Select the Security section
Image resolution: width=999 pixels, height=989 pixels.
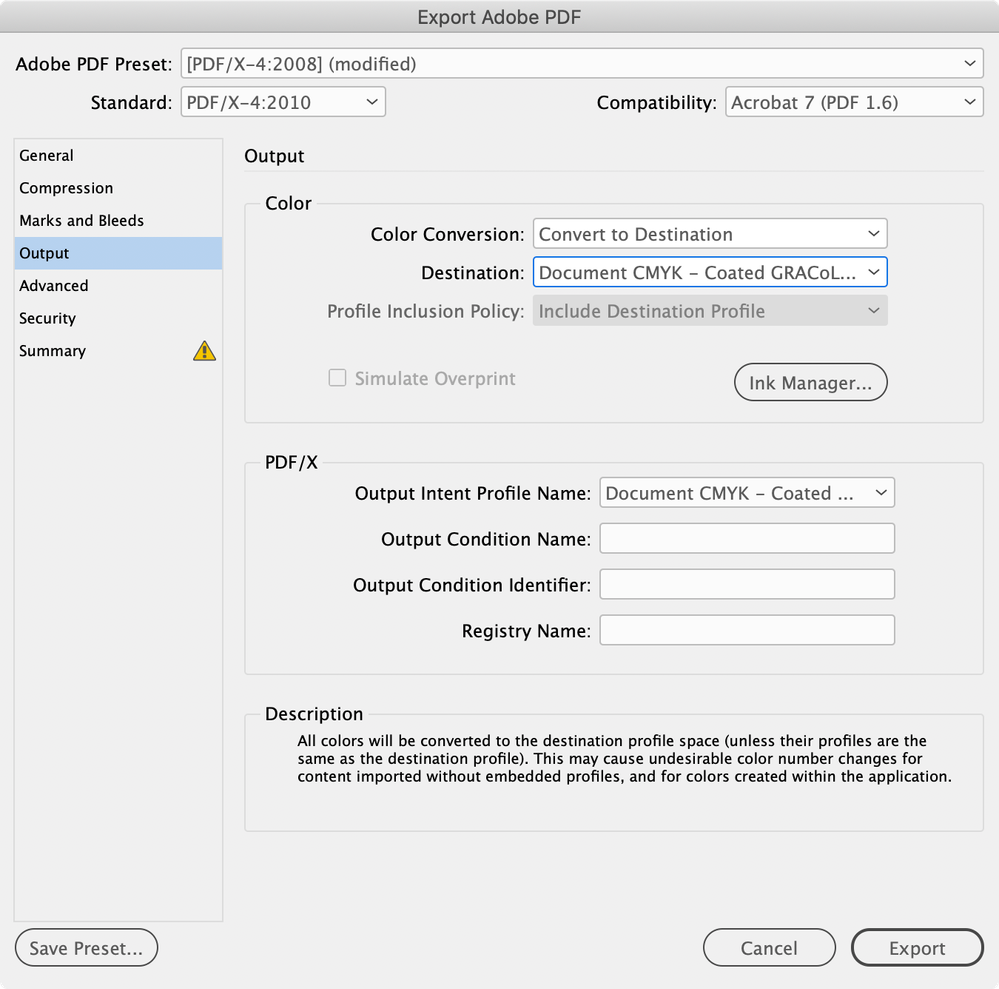point(118,318)
